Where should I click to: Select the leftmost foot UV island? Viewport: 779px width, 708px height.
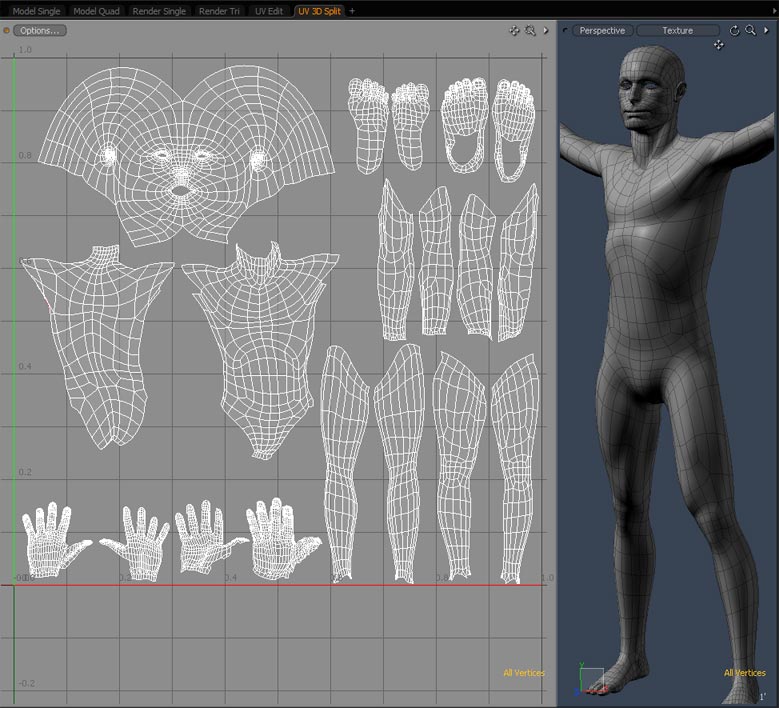[368, 126]
